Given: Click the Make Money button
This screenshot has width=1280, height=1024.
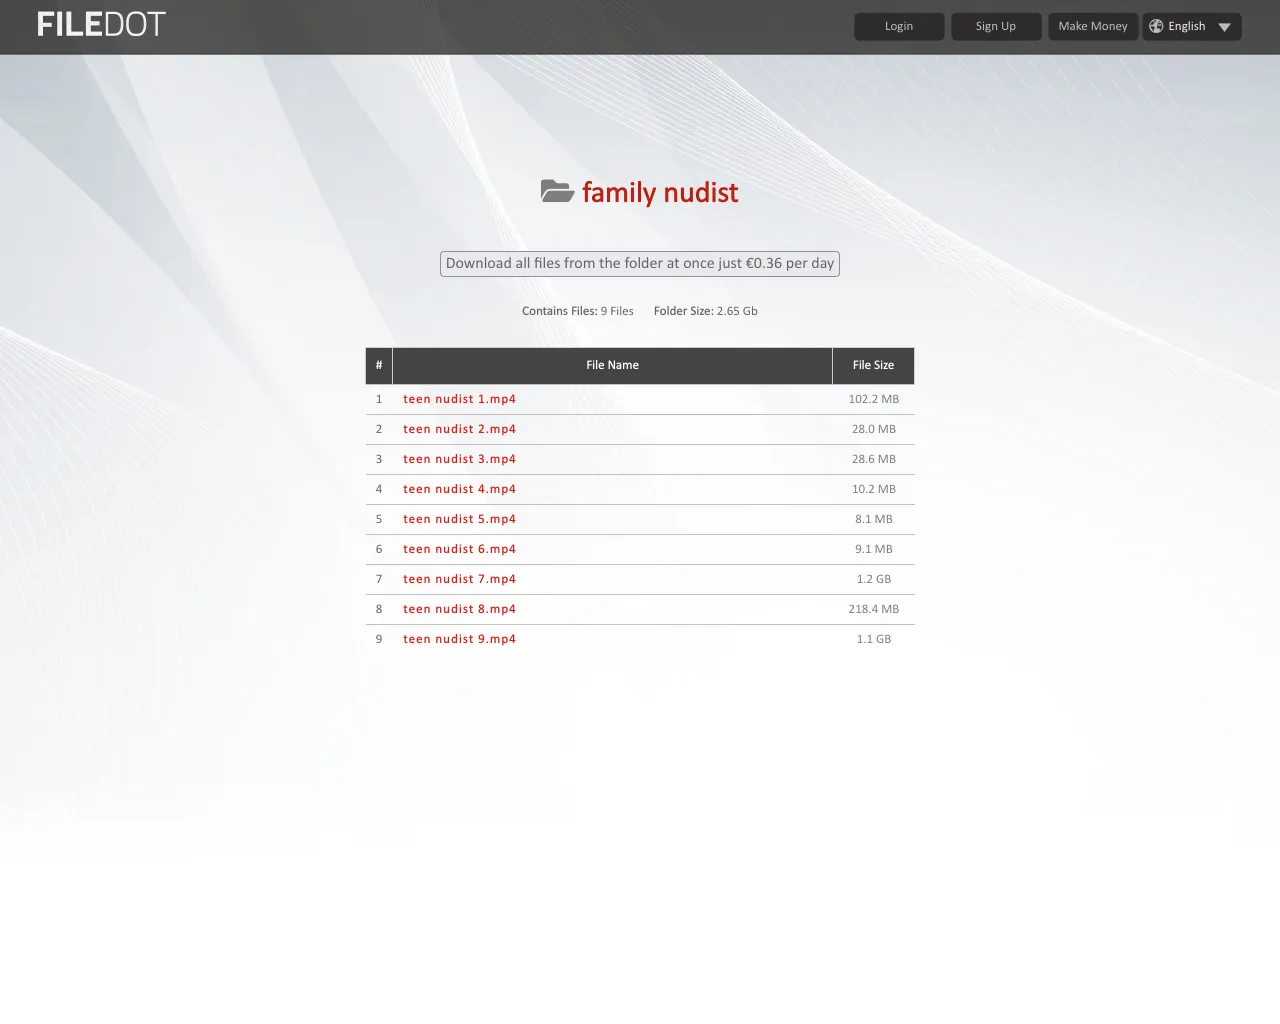Looking at the screenshot, I should (1092, 26).
